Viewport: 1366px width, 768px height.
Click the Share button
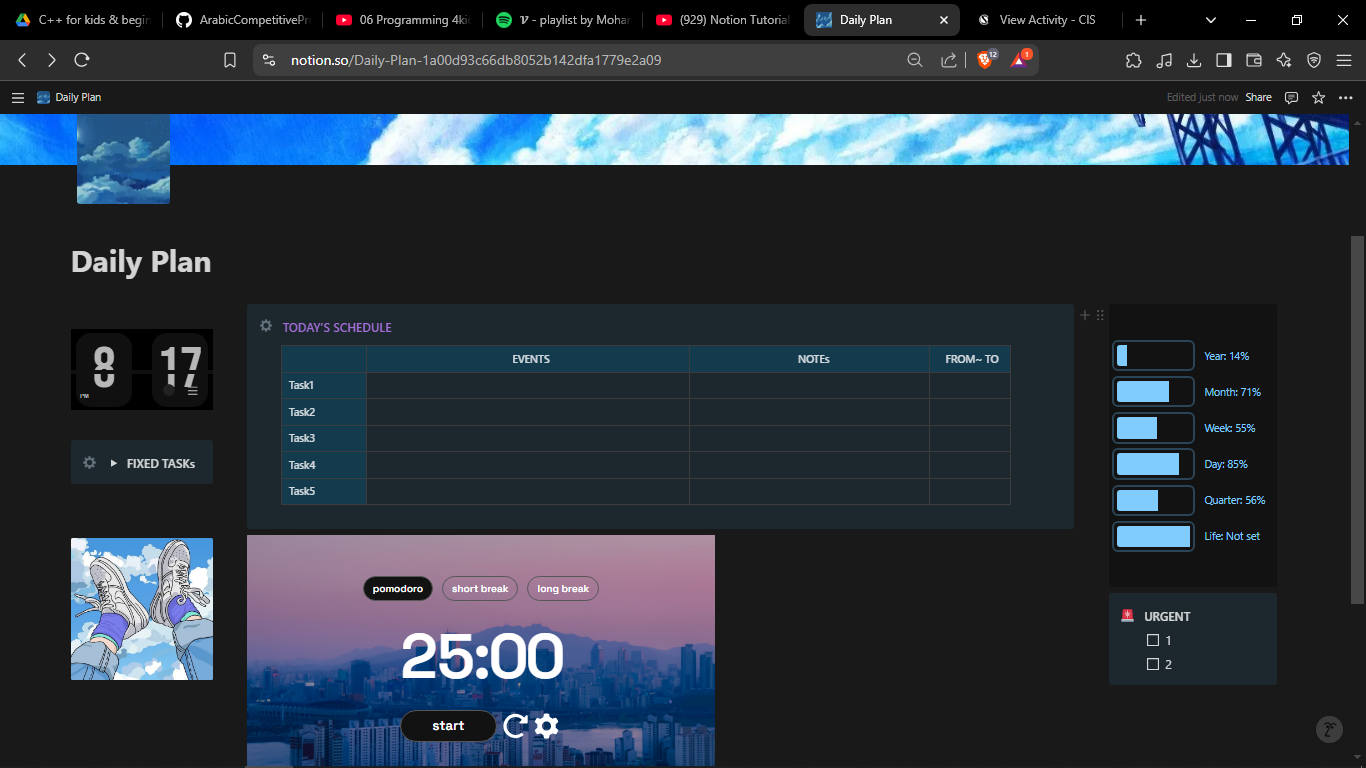tap(1258, 97)
